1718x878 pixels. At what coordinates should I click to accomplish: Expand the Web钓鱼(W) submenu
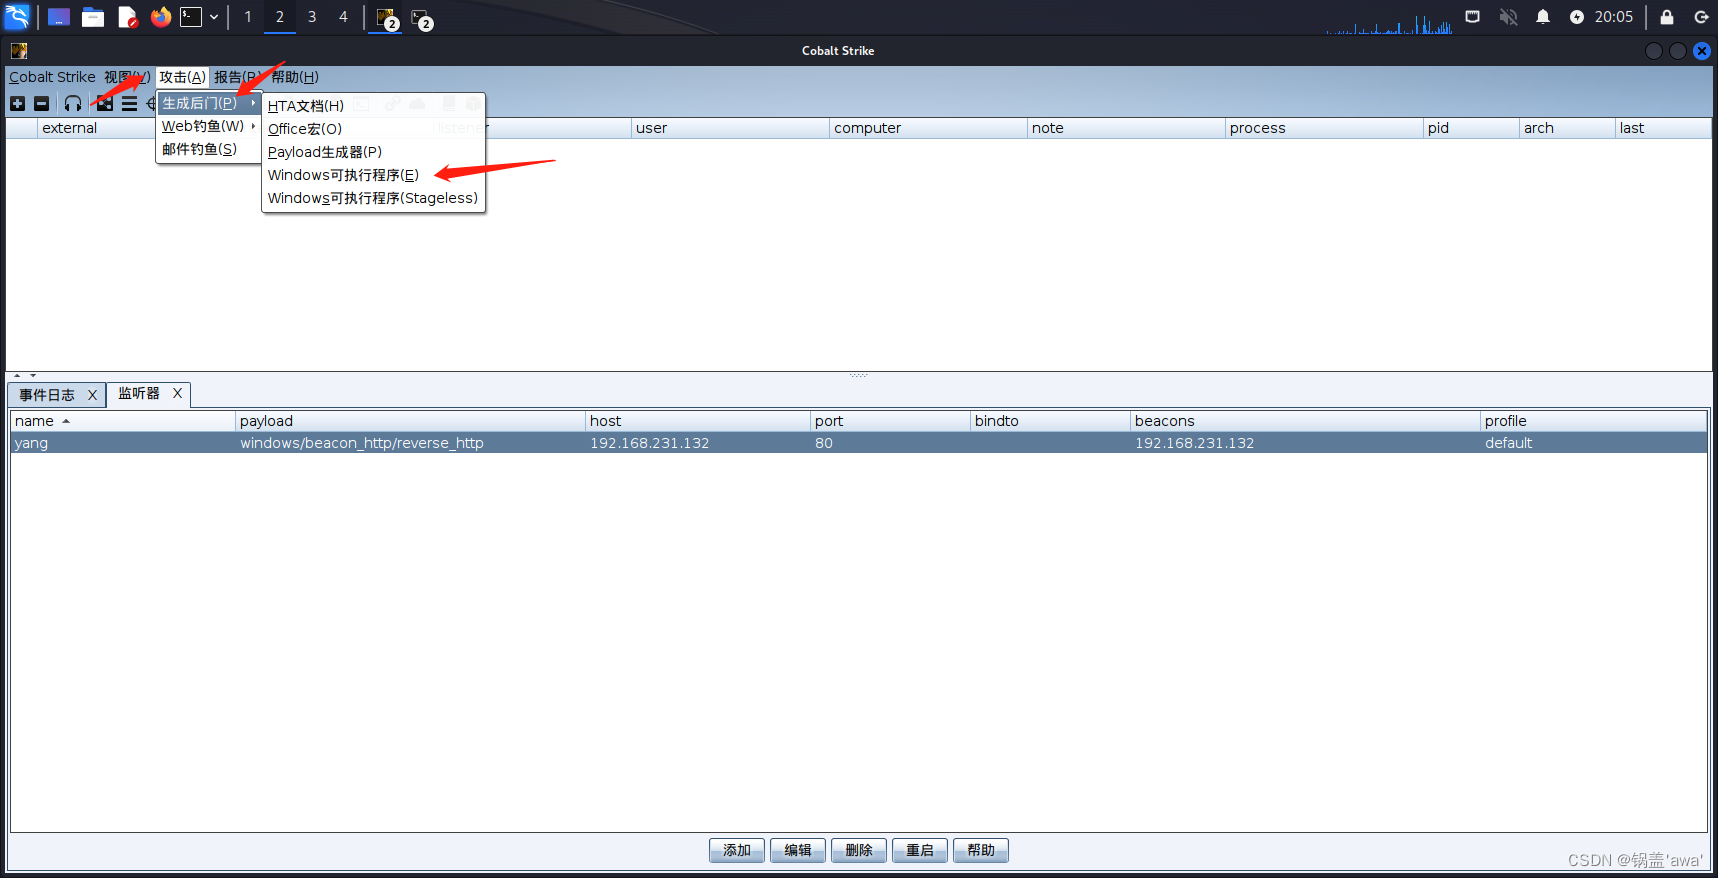[x=208, y=126]
